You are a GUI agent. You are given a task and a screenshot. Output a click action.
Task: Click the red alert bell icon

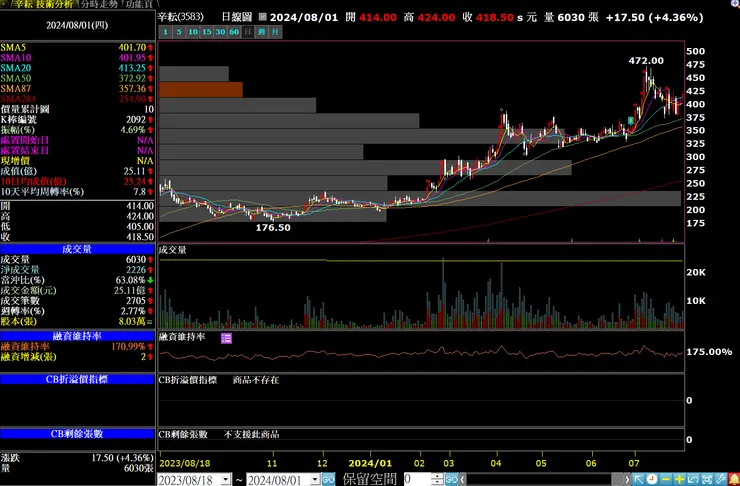point(734,479)
